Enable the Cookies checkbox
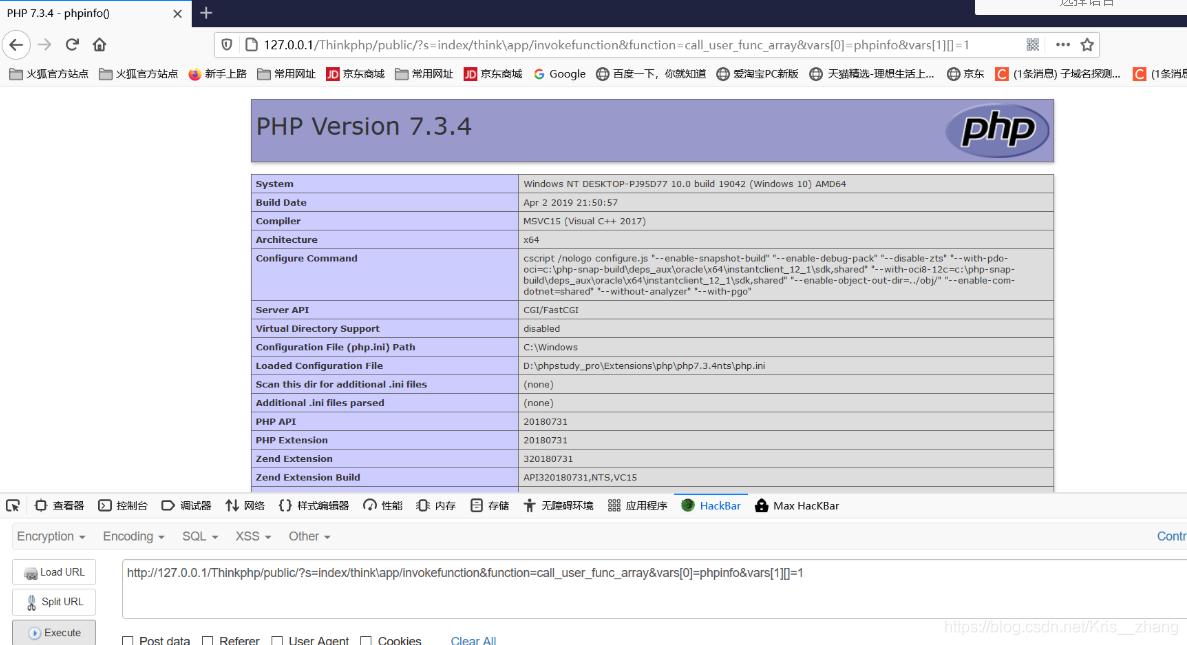The height and width of the screenshot is (645, 1187). (x=366, y=641)
